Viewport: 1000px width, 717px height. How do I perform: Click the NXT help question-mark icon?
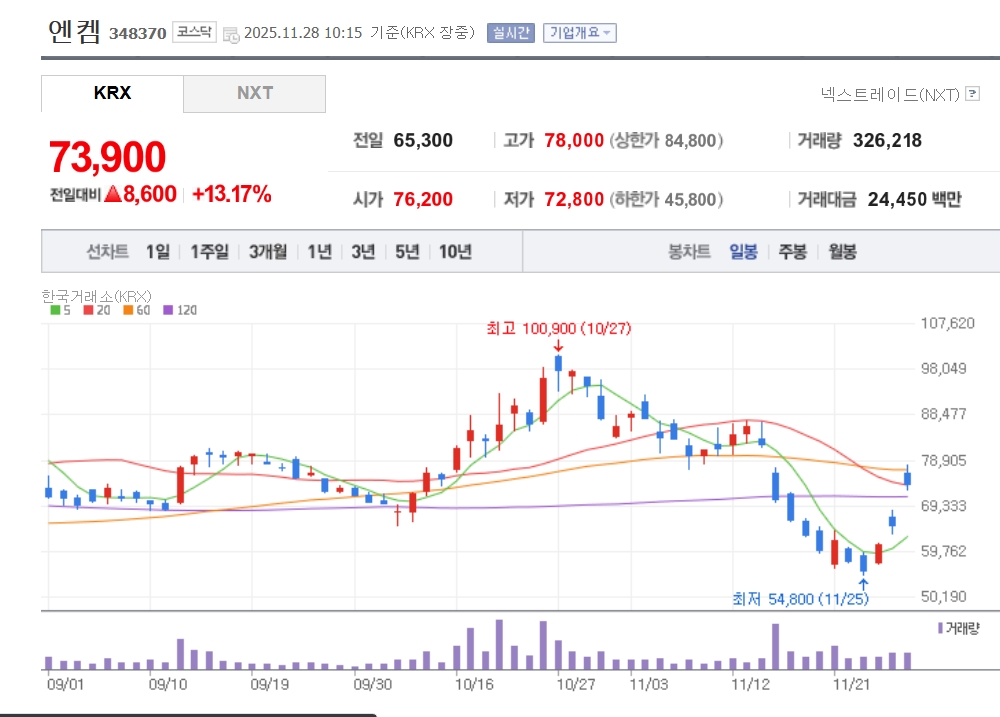973,94
